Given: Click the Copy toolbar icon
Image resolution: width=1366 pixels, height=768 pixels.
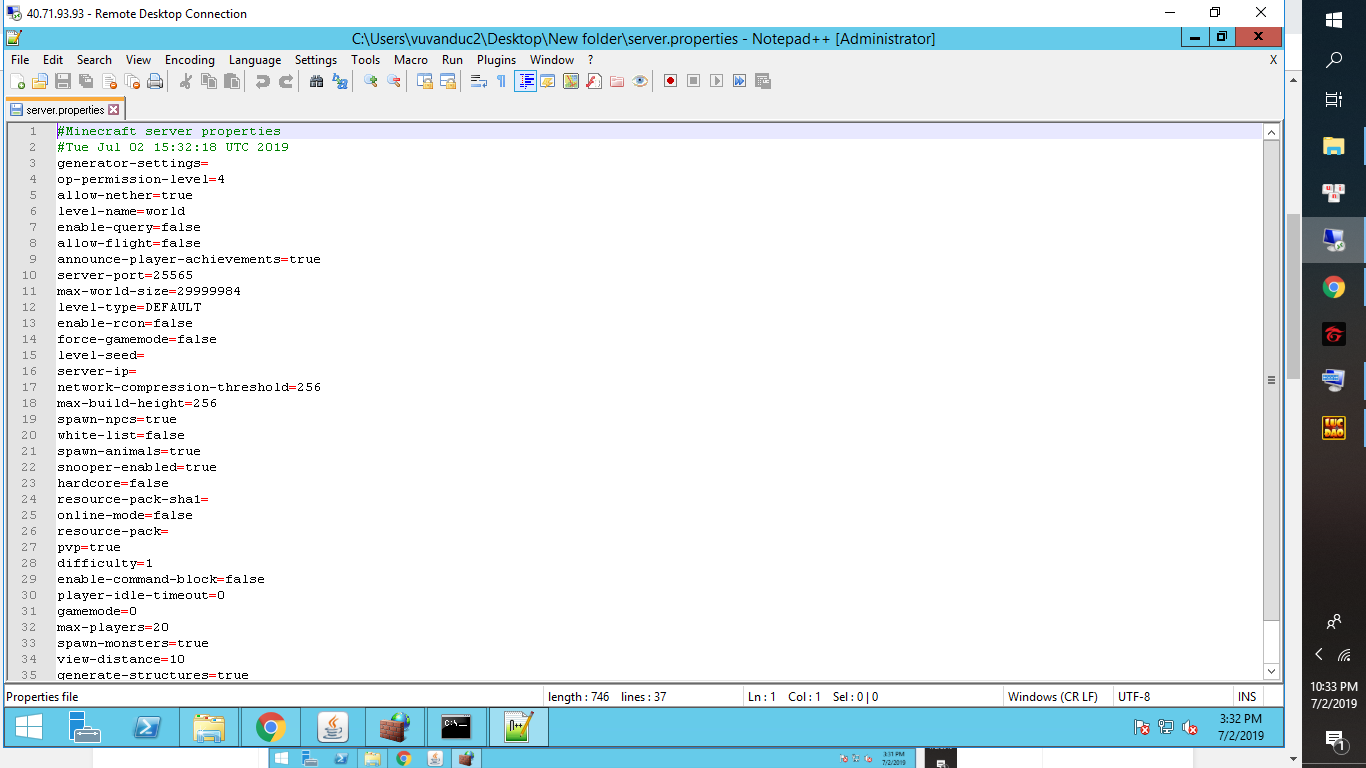Looking at the screenshot, I should [209, 81].
